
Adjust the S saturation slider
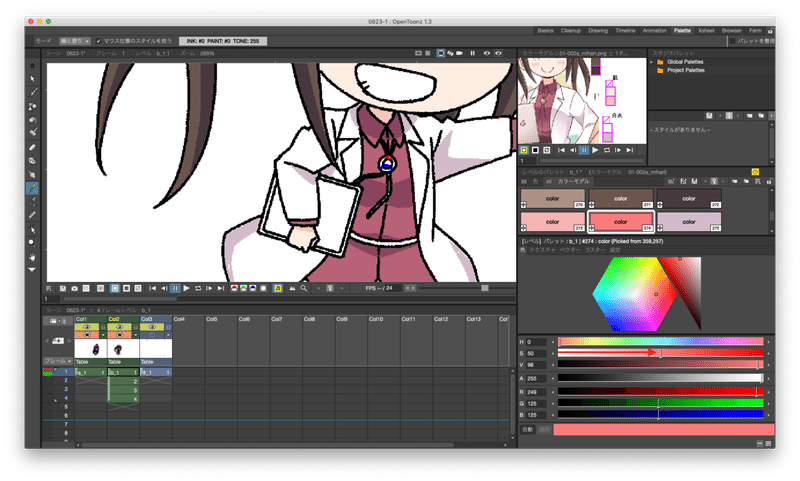(661, 353)
